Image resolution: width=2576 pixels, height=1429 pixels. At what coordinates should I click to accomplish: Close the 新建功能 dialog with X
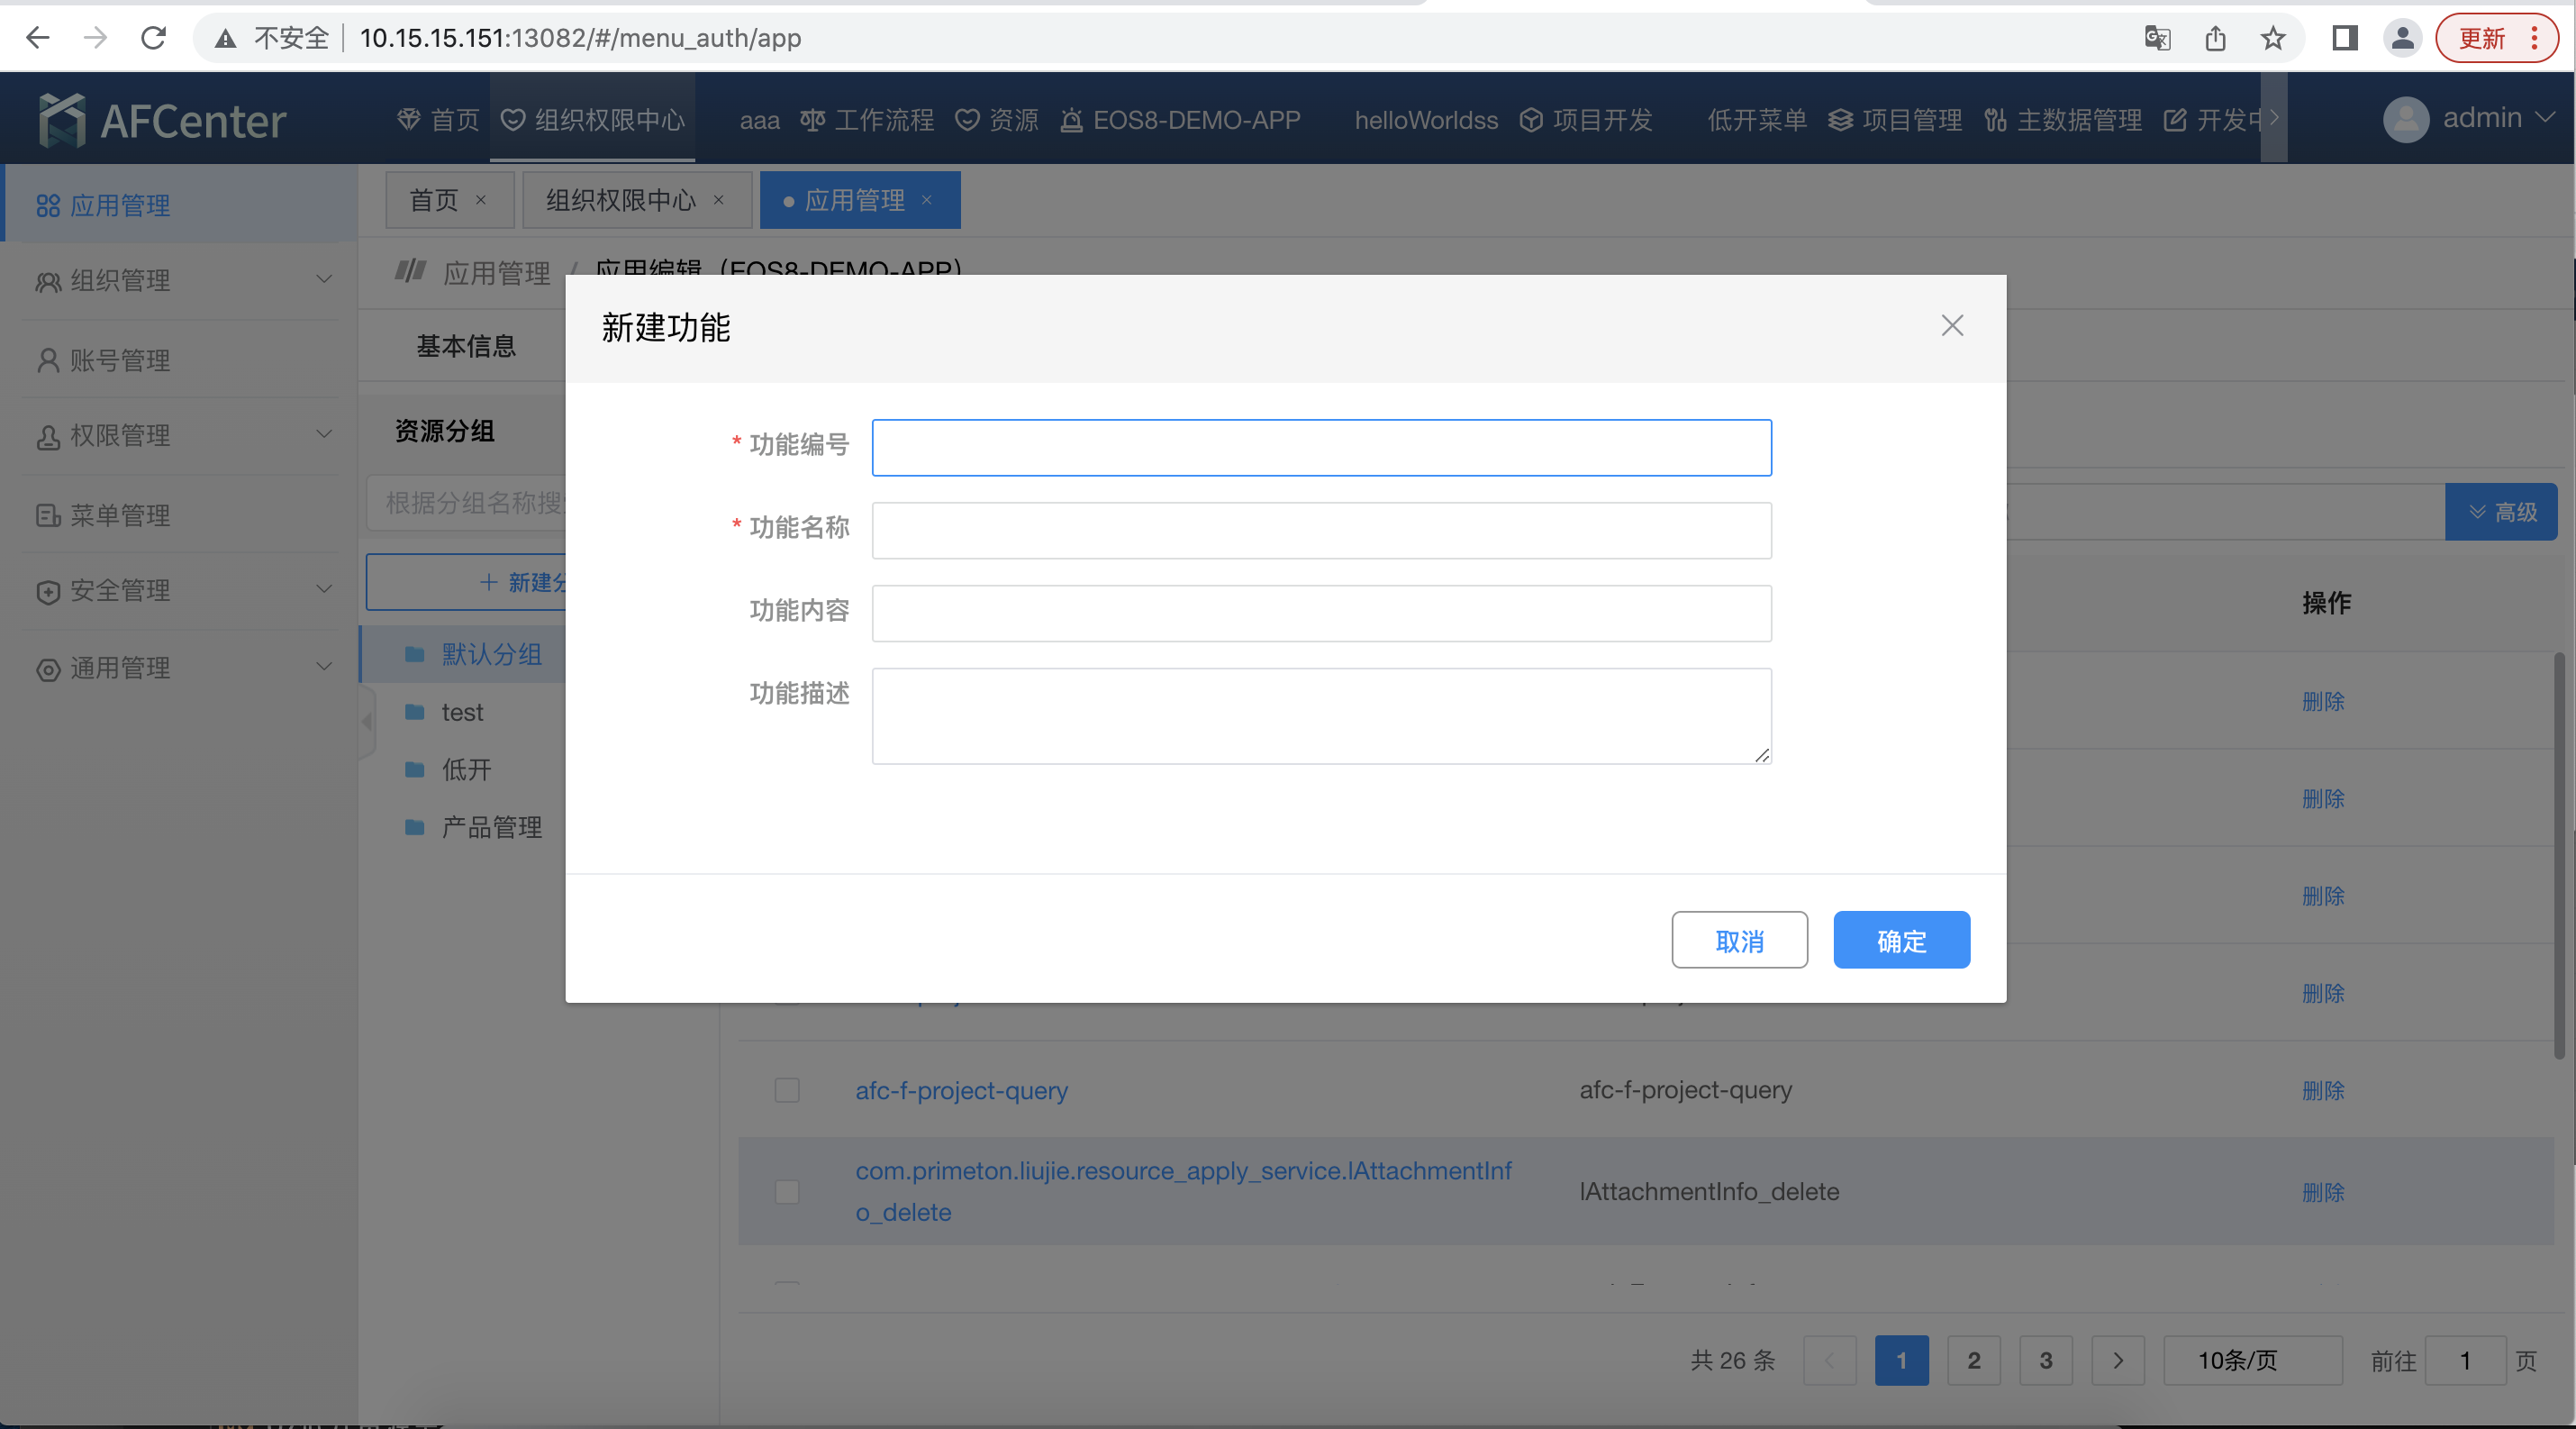pyautogui.click(x=1952, y=325)
